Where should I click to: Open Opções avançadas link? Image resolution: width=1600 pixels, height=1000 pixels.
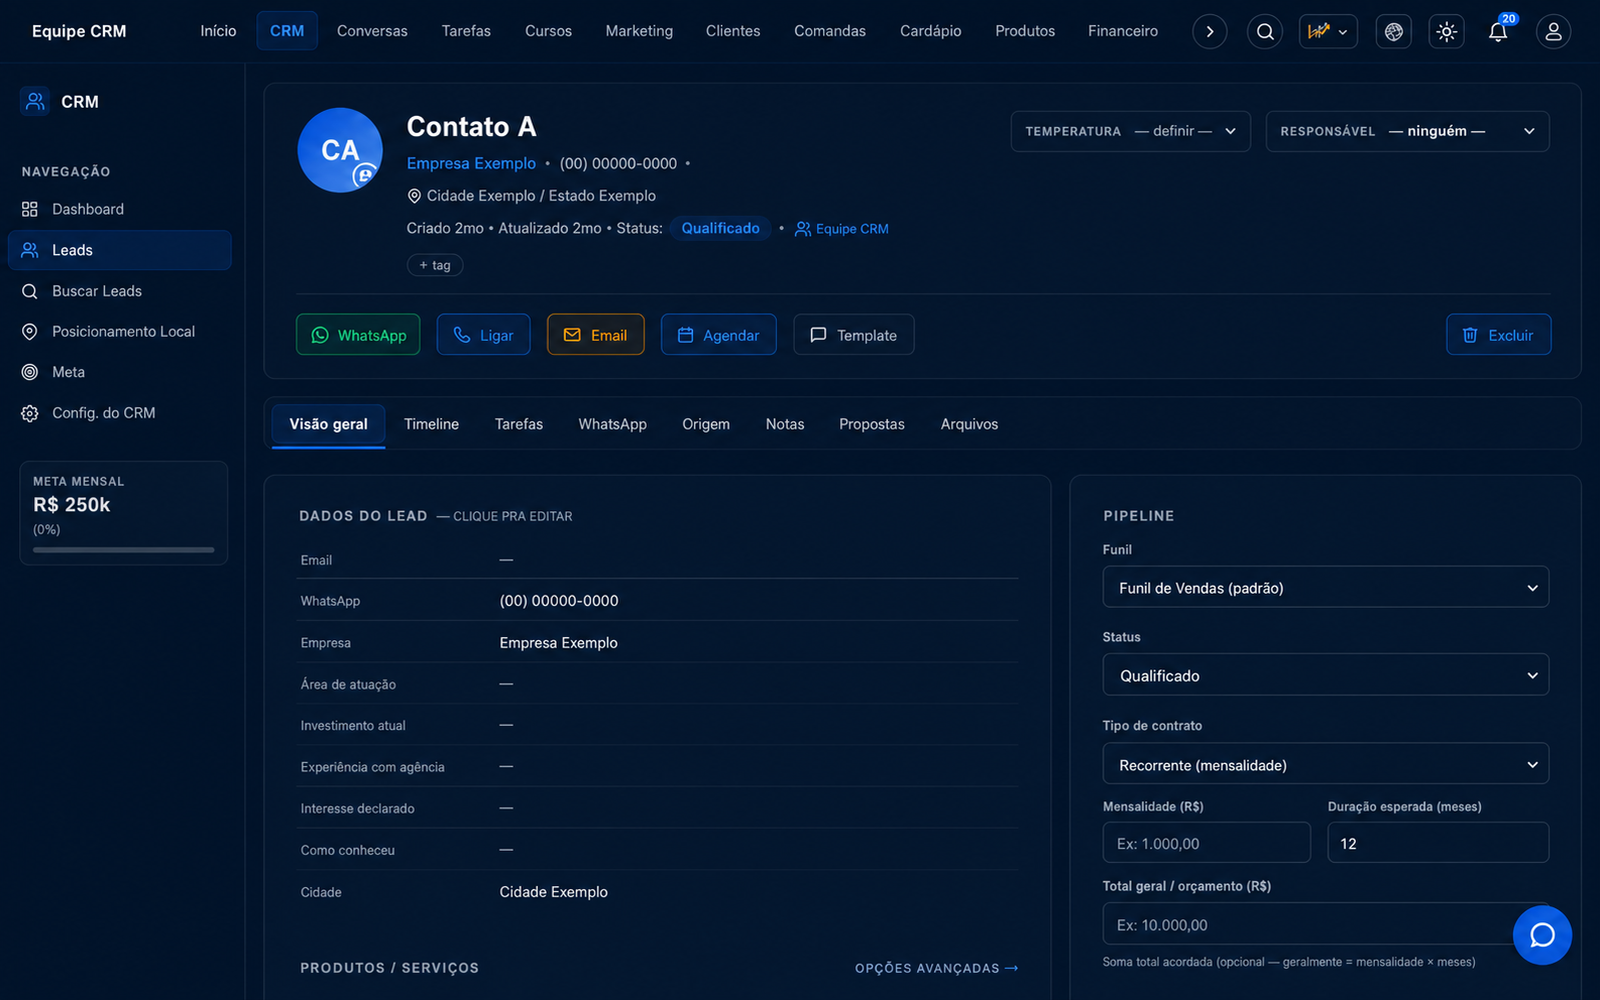937,968
